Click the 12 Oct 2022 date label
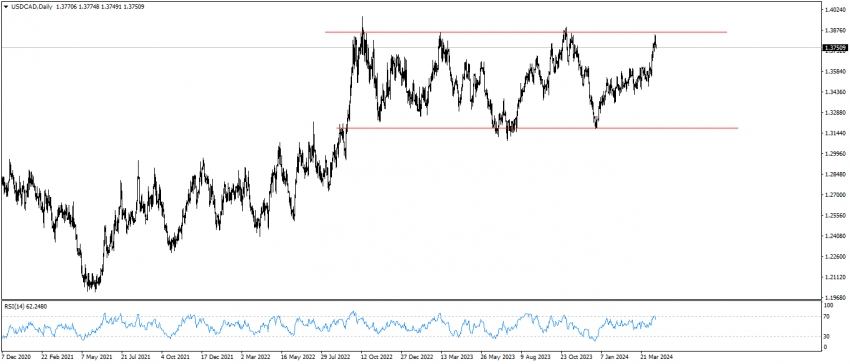 click(377, 357)
